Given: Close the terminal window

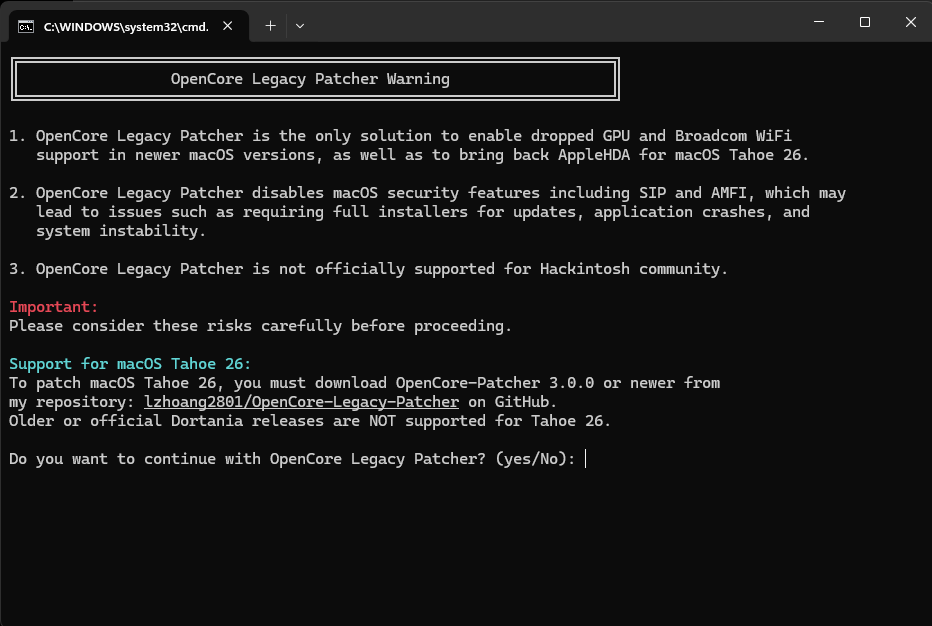Looking at the screenshot, I should click(x=909, y=22).
